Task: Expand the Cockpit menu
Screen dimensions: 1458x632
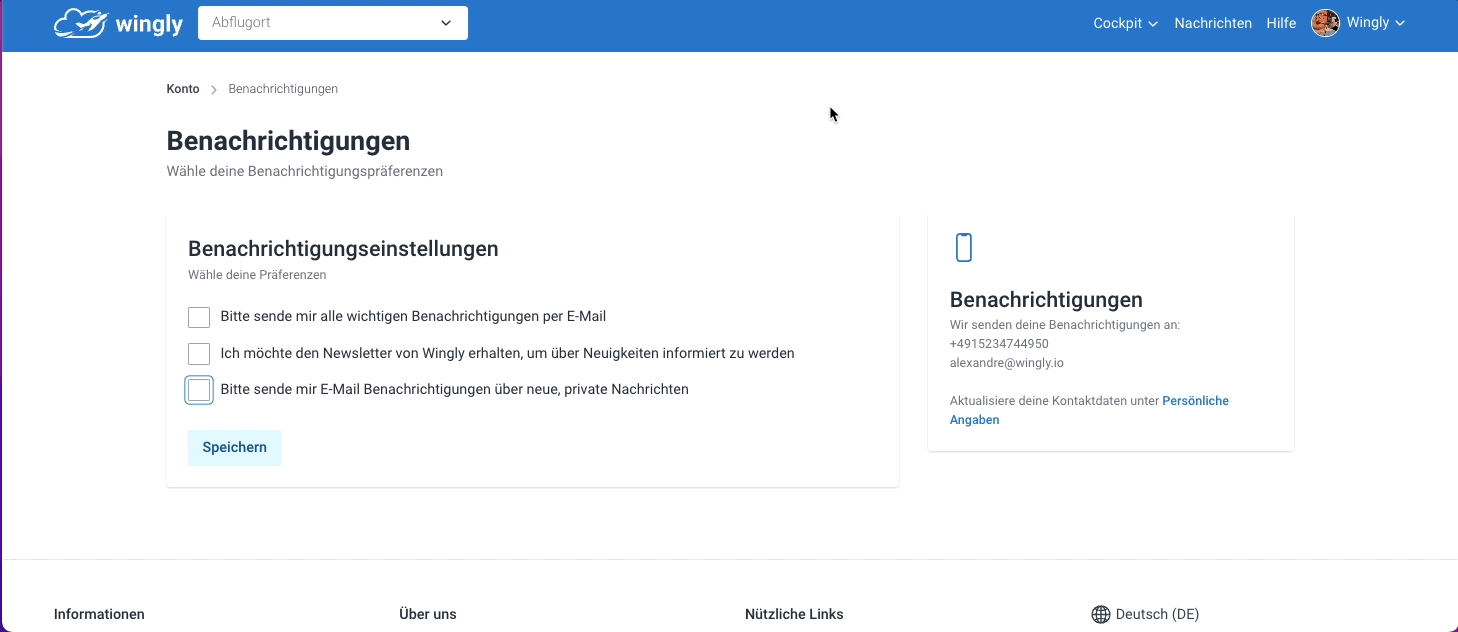Action: tap(1125, 23)
